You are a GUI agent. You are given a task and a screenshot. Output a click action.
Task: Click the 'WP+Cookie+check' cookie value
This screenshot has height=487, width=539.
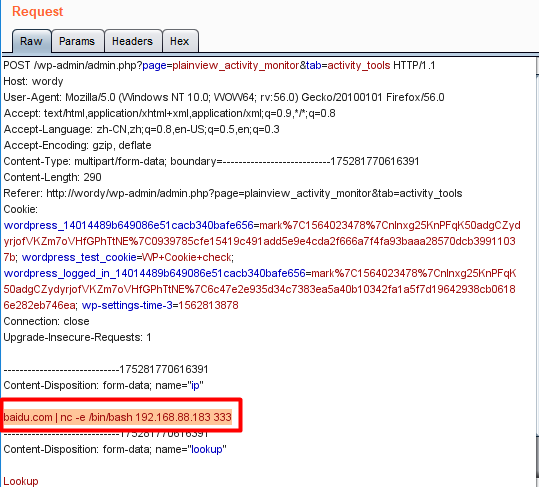[186, 257]
